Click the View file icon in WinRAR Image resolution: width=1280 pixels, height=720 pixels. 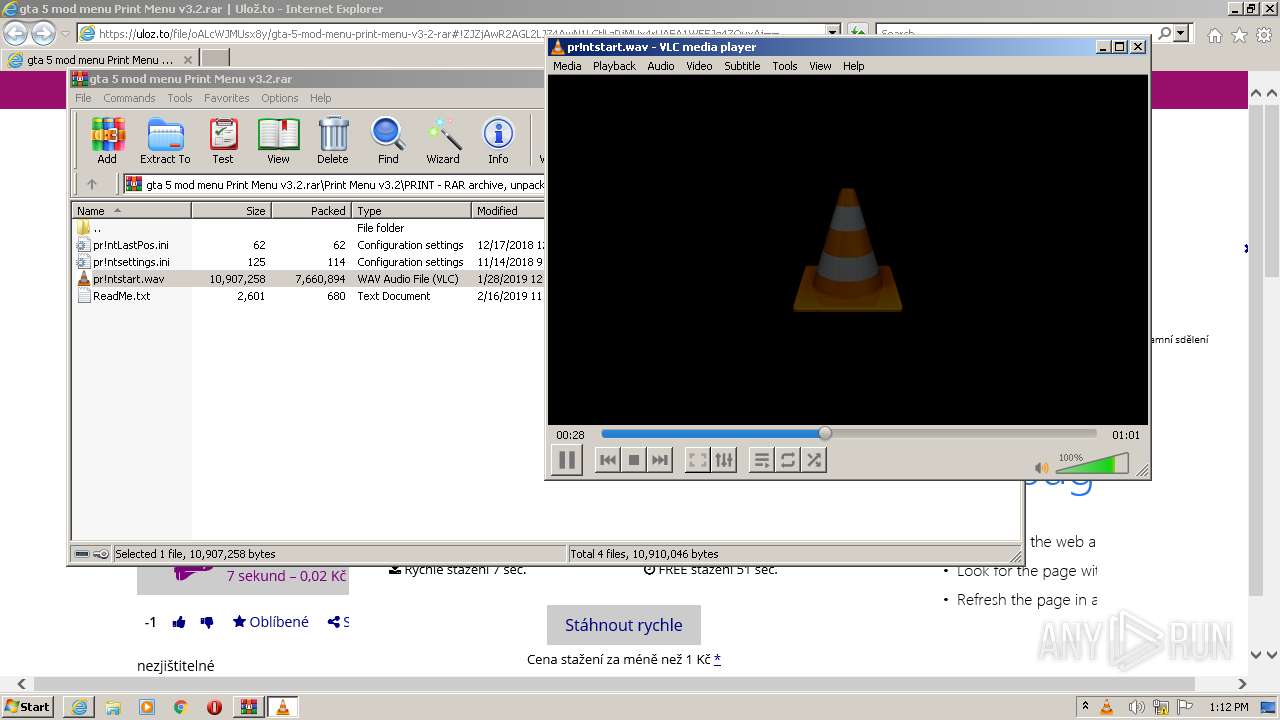click(x=278, y=140)
